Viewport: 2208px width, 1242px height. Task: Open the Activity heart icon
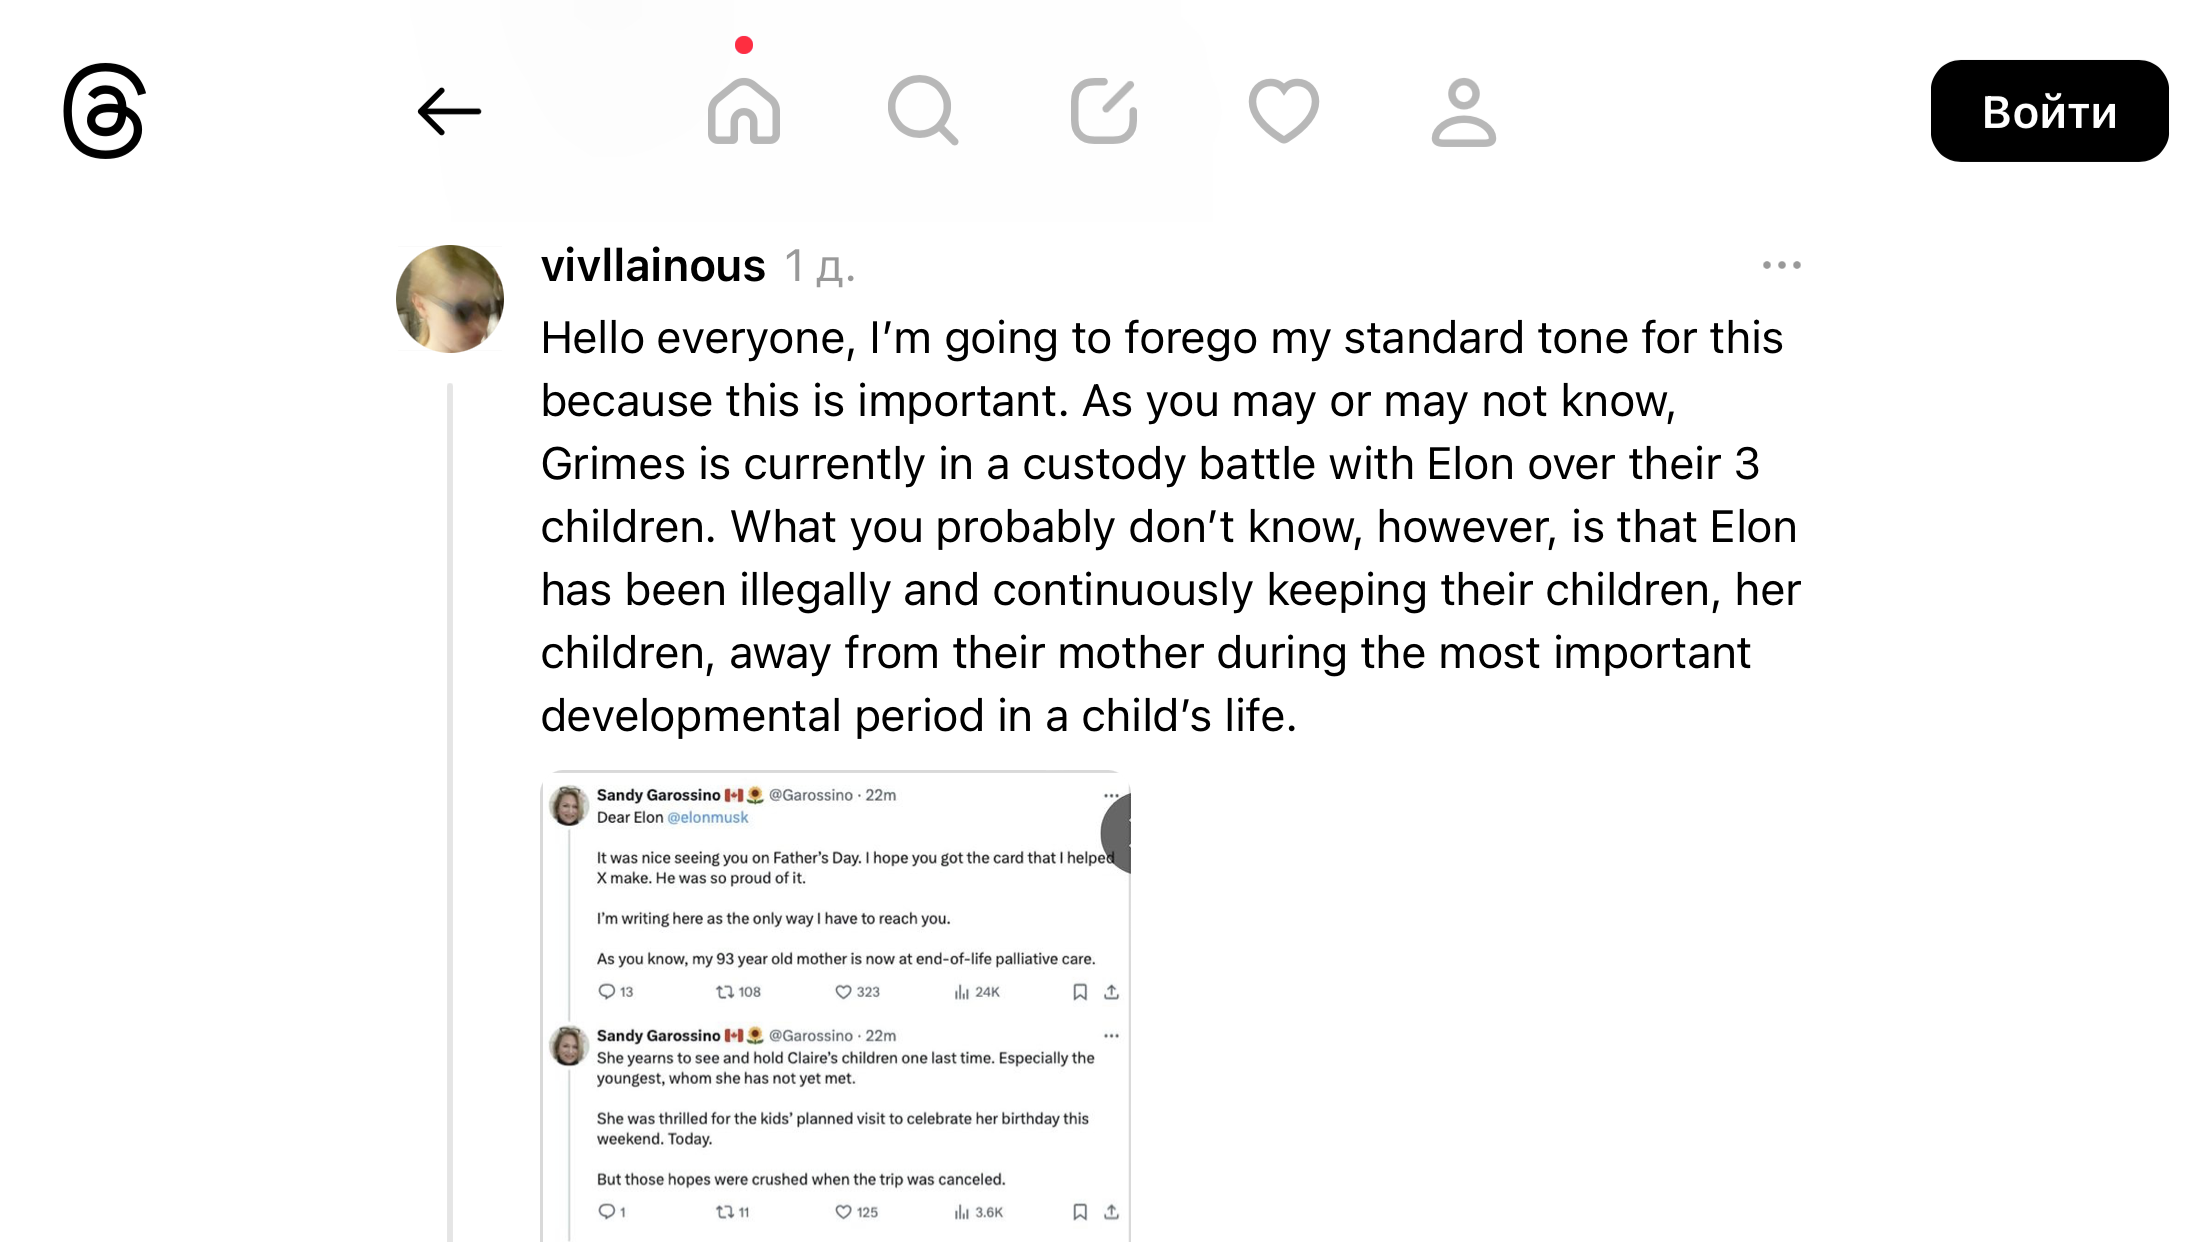click(1284, 111)
